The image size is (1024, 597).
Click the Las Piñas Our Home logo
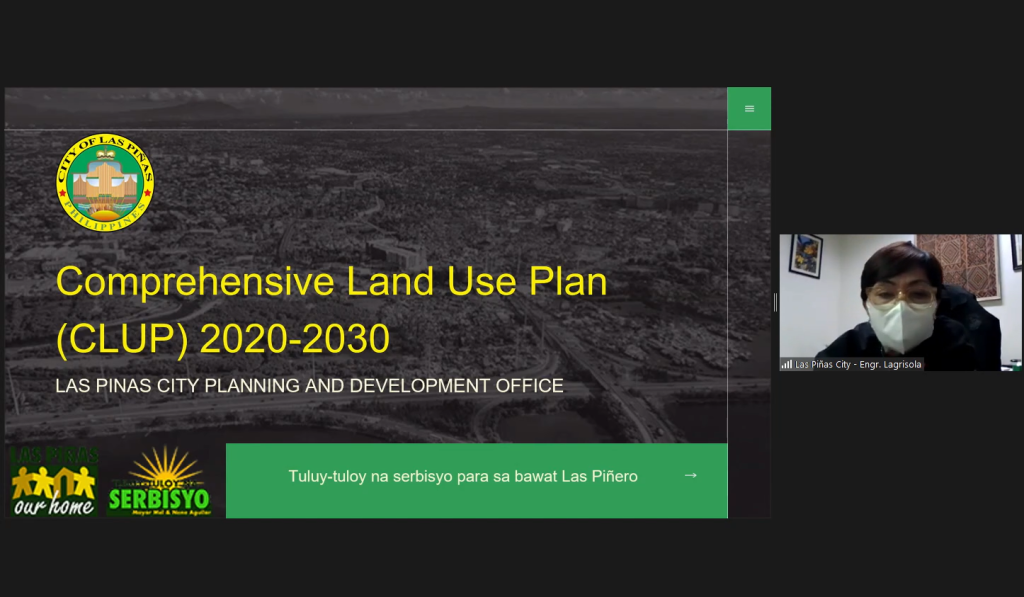coord(54,481)
